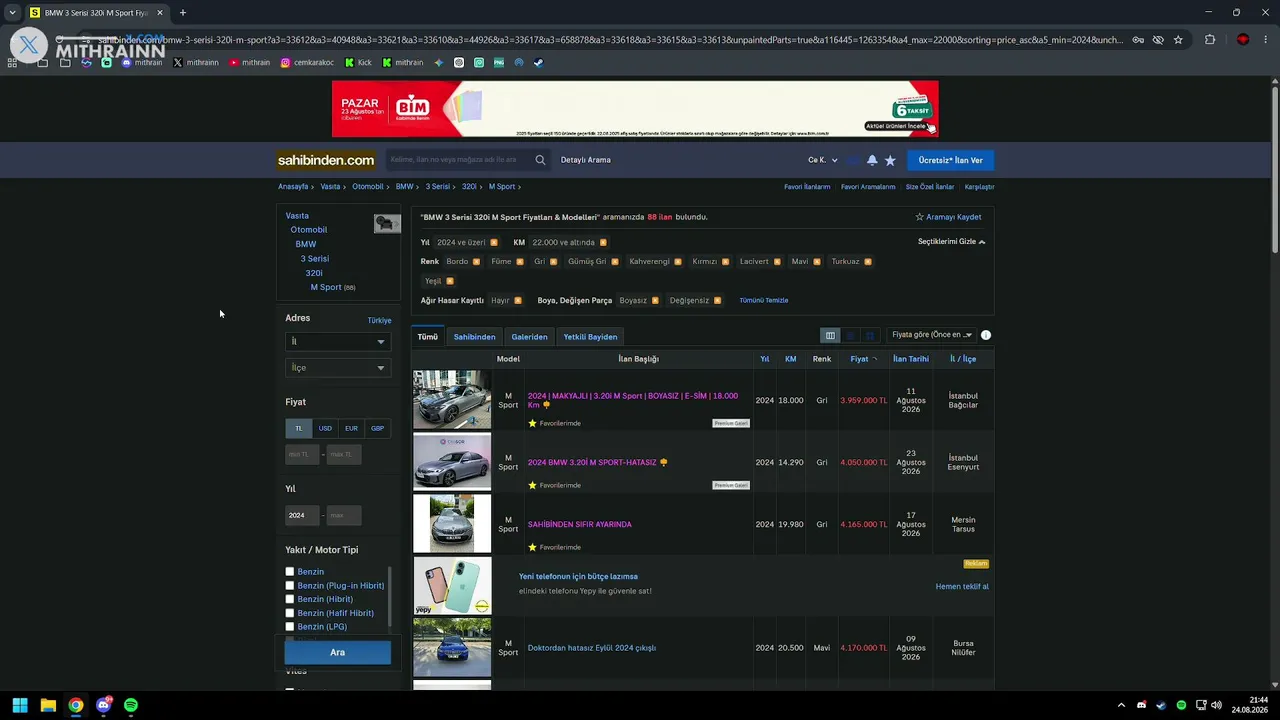Remove the Gümüş Gri color filter
The height and width of the screenshot is (720, 1280).
615,262
